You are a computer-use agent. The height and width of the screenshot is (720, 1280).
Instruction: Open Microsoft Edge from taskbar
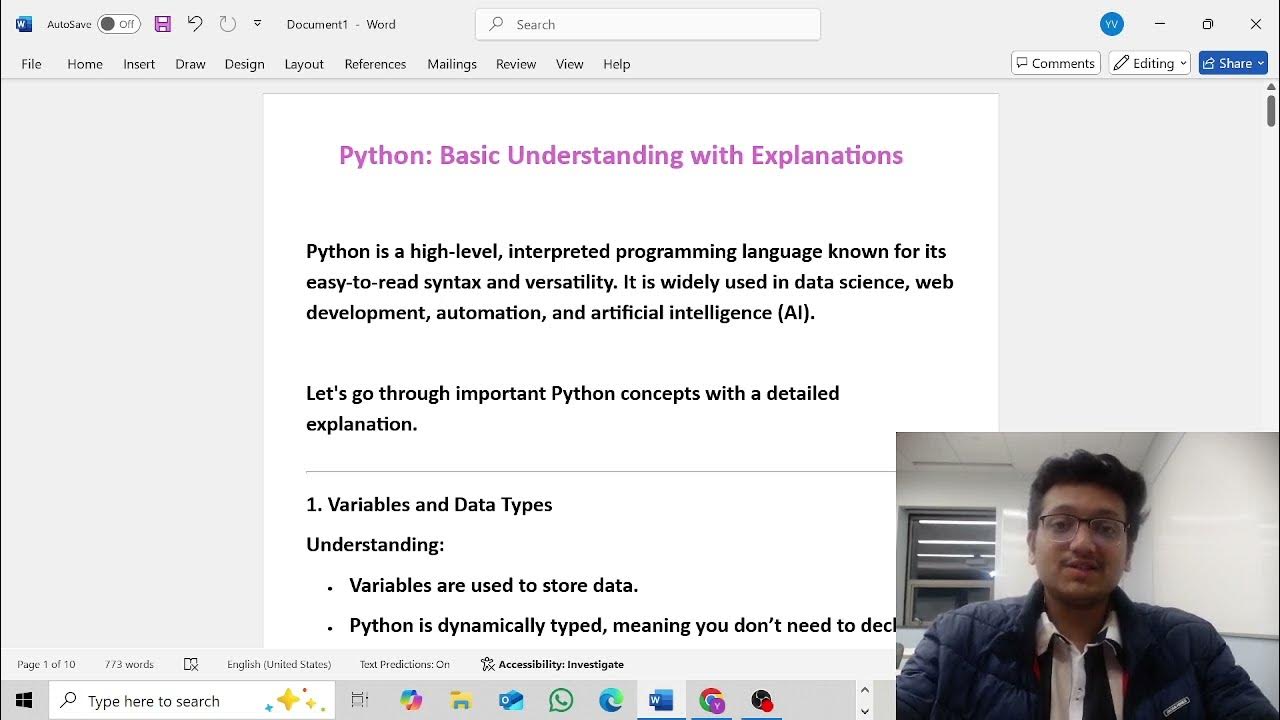(611, 701)
